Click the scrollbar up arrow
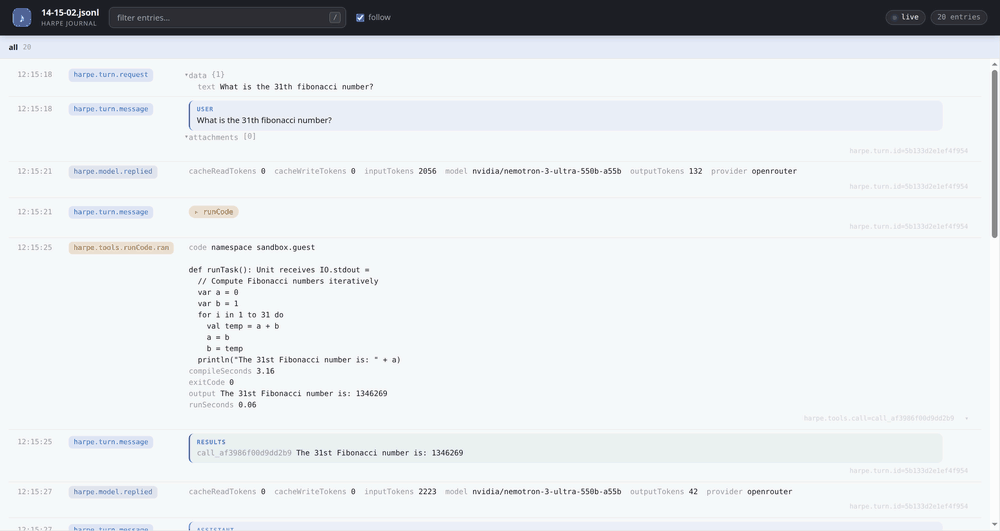 point(994,64)
